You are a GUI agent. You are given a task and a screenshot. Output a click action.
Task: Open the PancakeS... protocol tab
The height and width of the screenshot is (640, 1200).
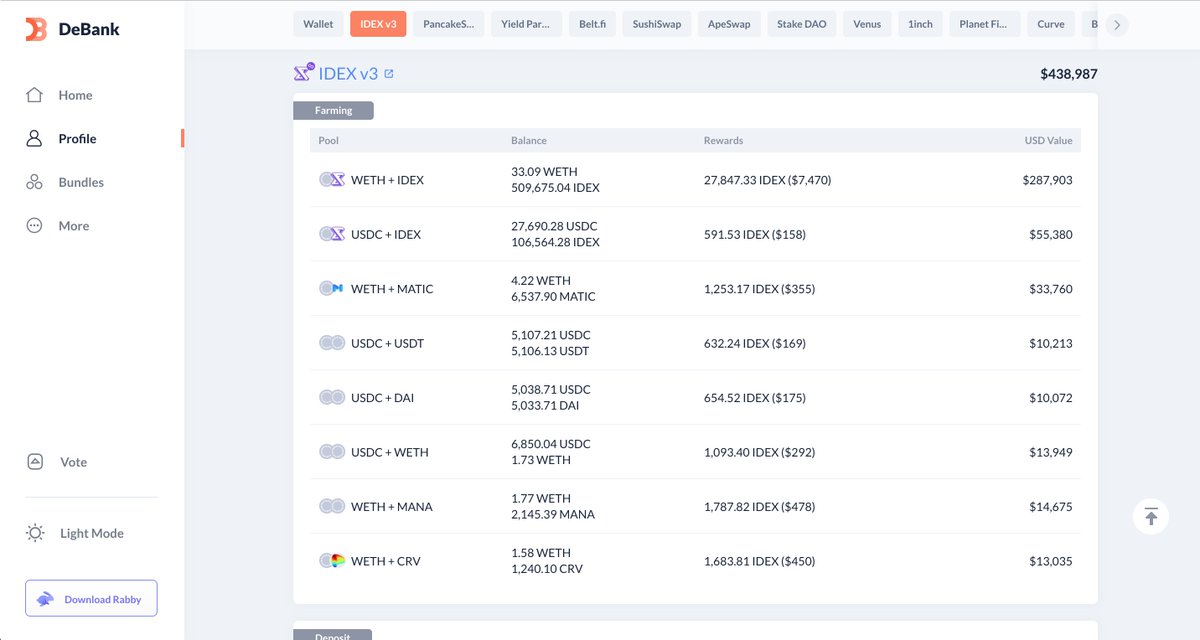click(449, 24)
